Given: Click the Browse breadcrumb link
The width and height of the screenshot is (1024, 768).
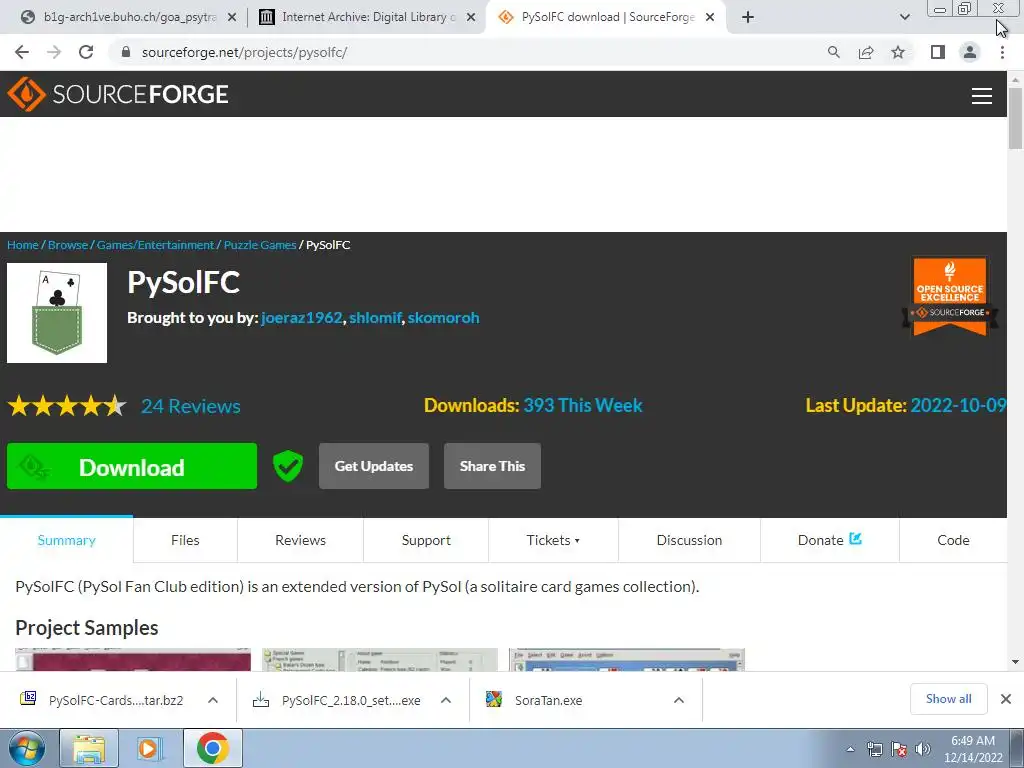Looking at the screenshot, I should [68, 245].
